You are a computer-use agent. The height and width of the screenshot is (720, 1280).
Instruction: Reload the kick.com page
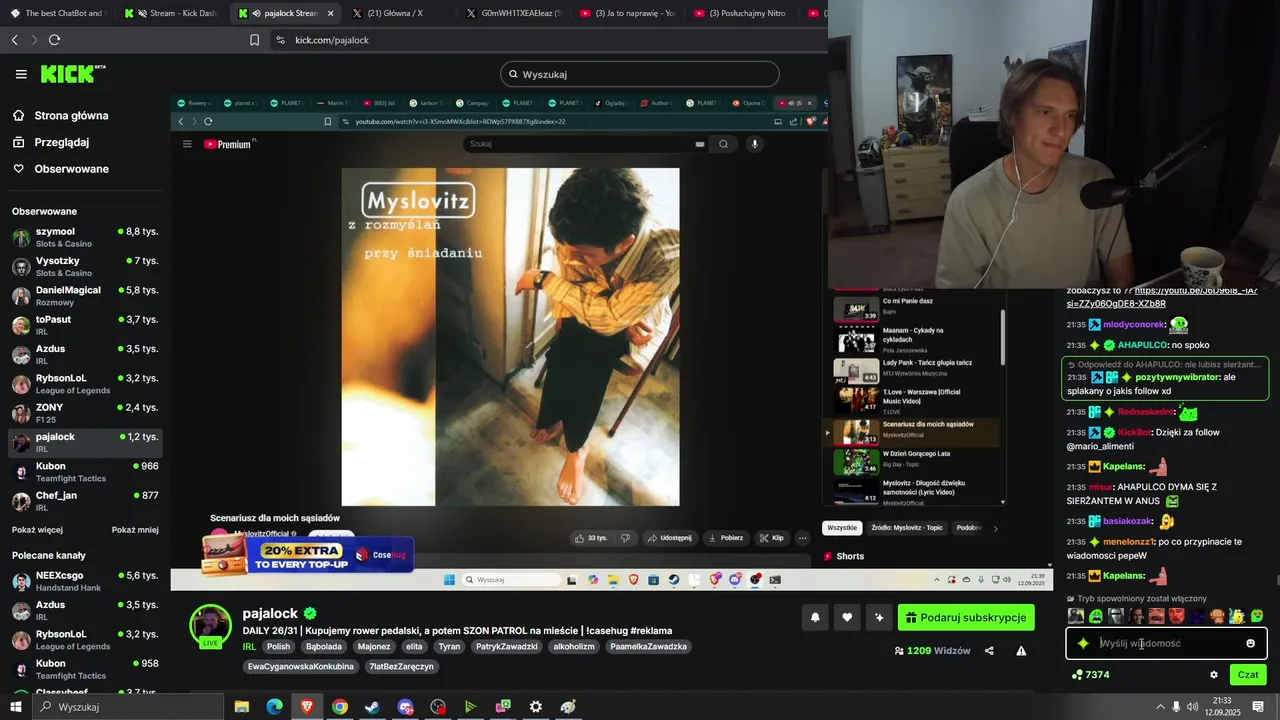click(x=54, y=40)
